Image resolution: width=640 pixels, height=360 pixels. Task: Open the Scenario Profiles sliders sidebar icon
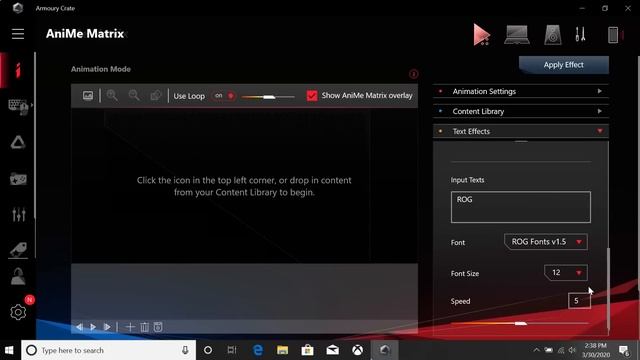click(x=18, y=214)
